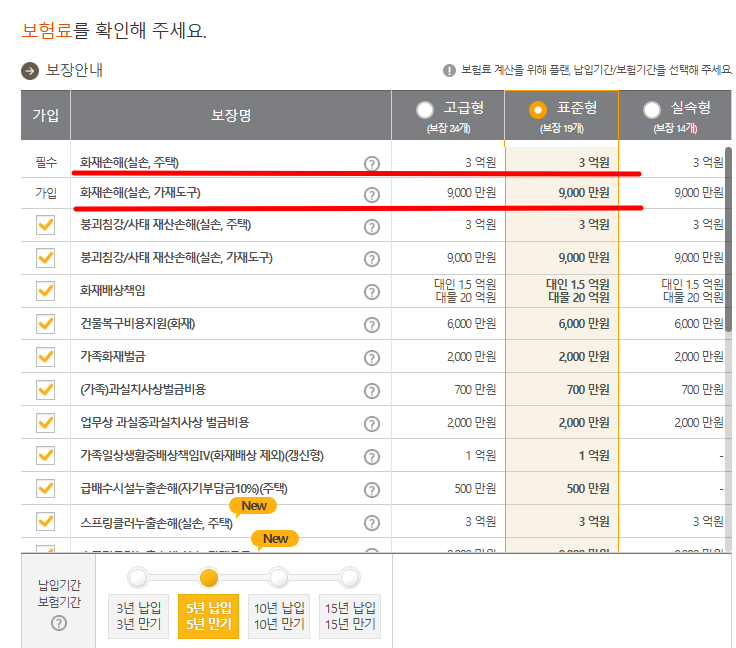Uncheck (가족)과실치사상벌금비용 coverage
Image resolution: width=736 pixels, height=648 pixels.
(x=46, y=389)
